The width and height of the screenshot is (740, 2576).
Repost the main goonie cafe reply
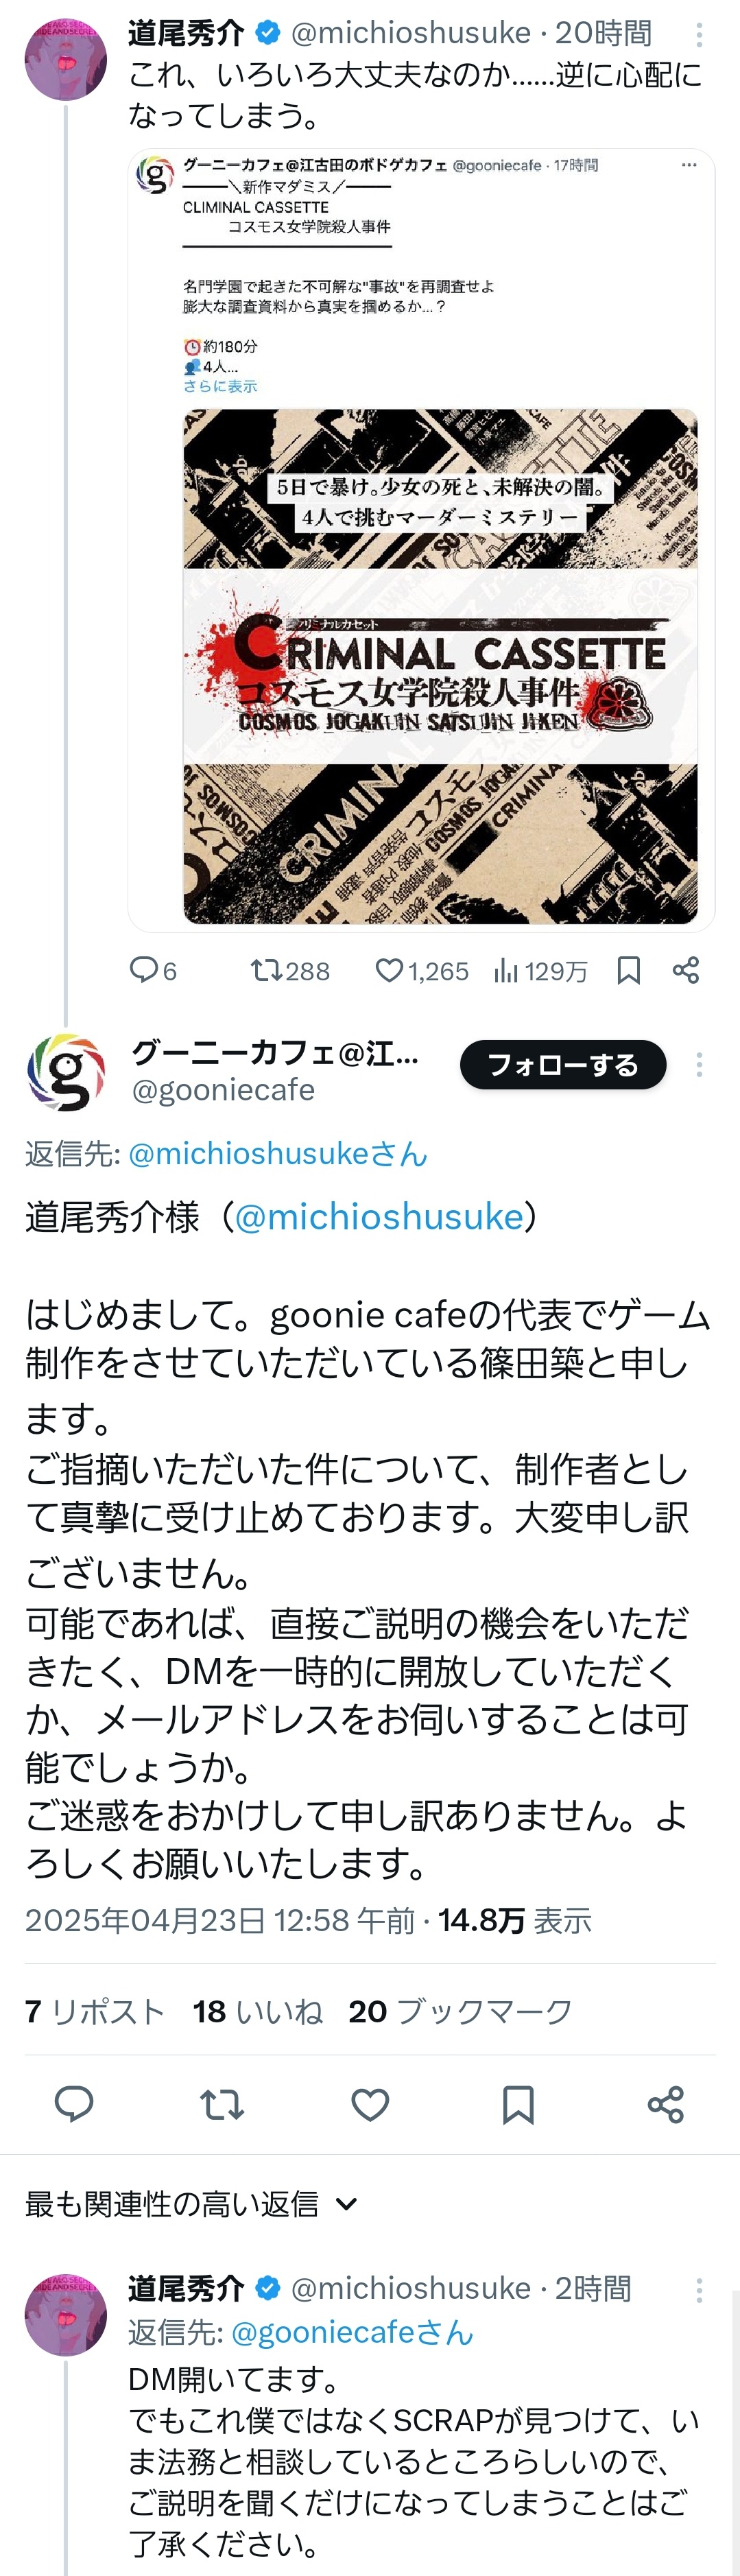click(x=222, y=2105)
